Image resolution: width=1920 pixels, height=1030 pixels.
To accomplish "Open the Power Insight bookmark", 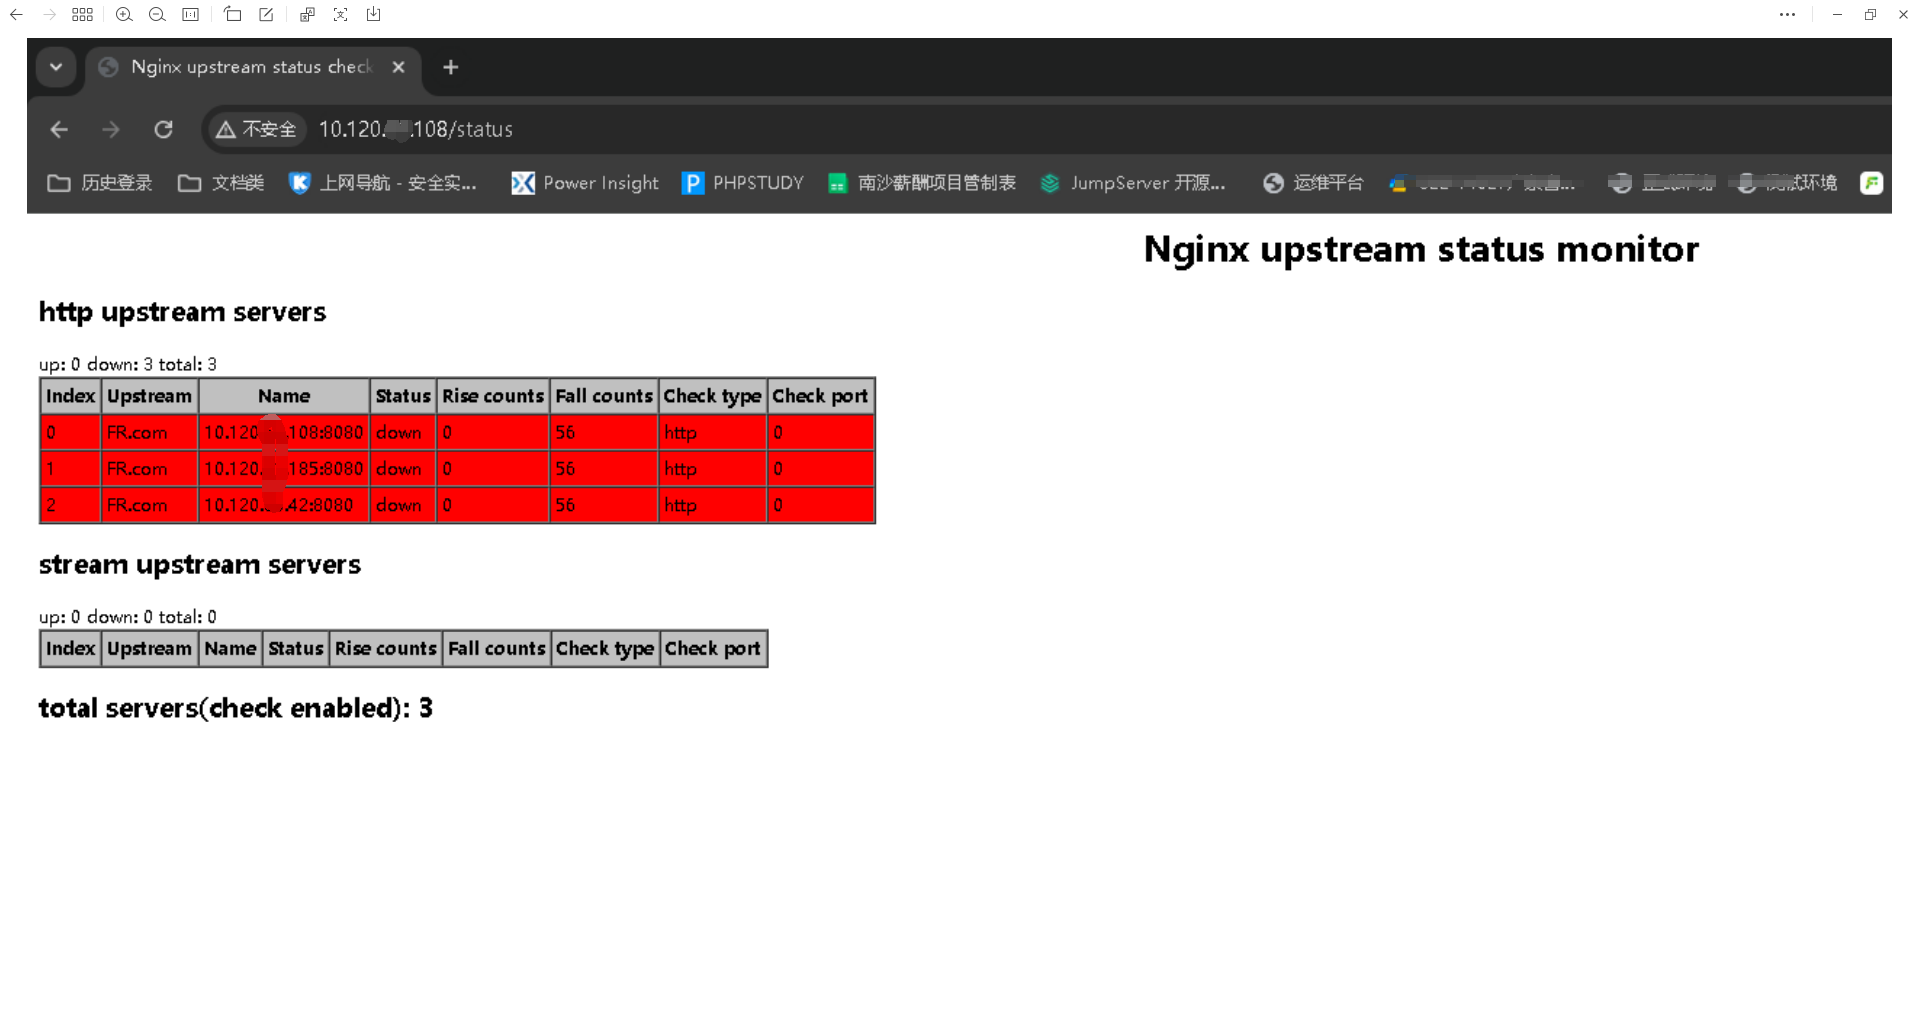I will (x=585, y=183).
